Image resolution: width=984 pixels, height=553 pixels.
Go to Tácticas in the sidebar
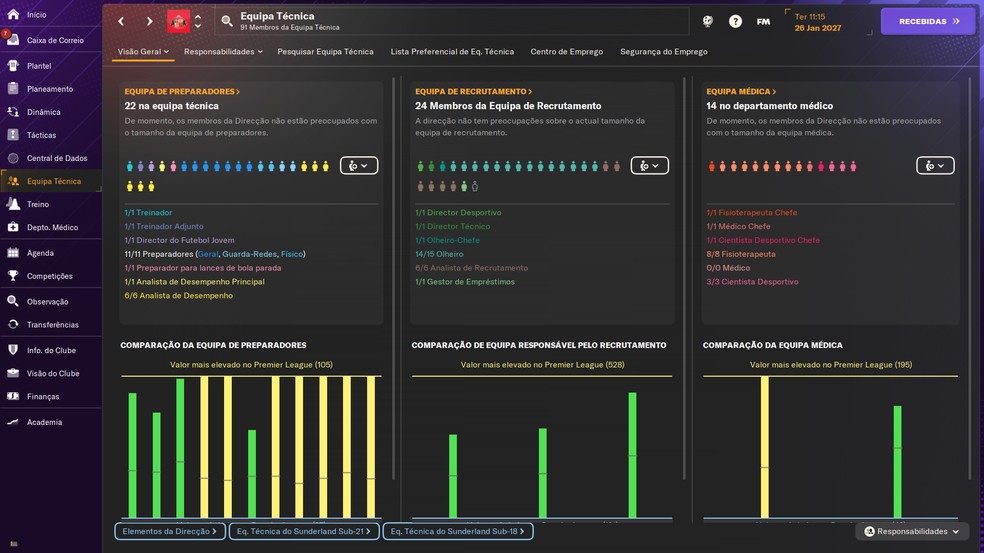click(x=41, y=135)
